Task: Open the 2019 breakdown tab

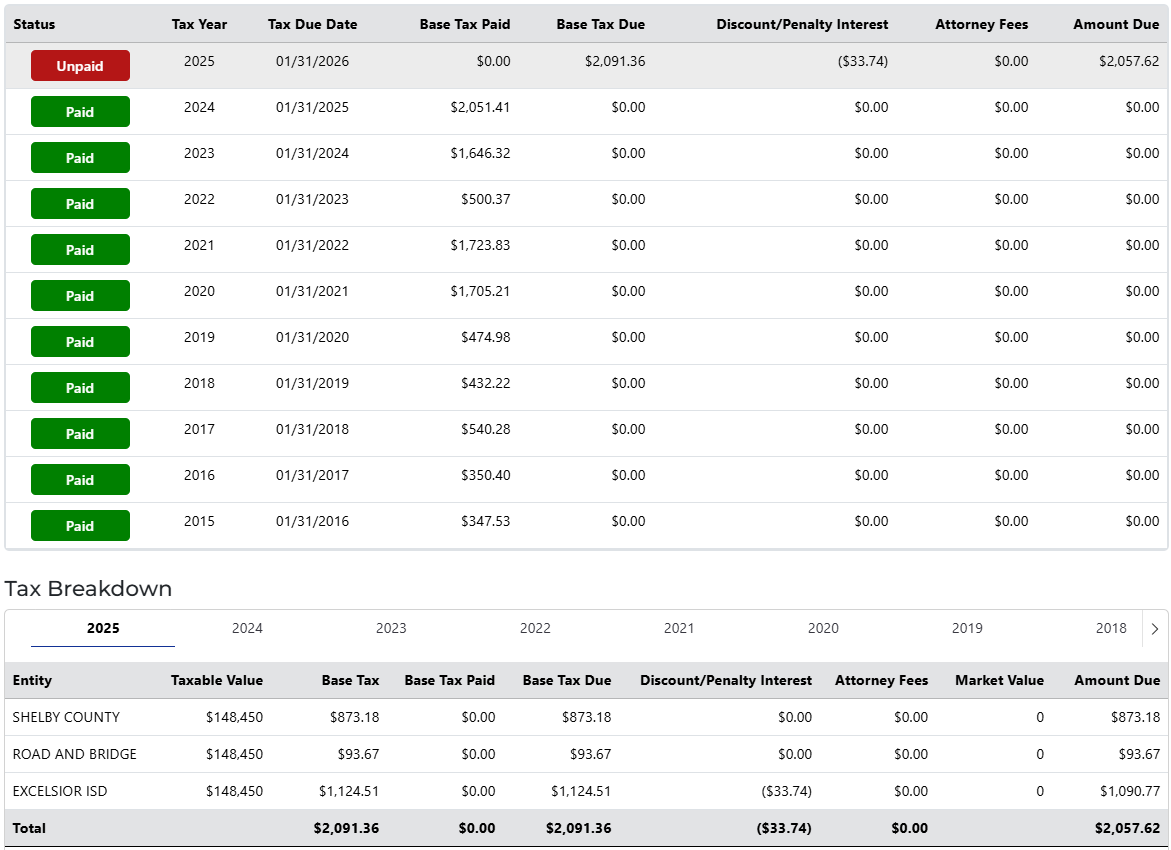Action: pyautogui.click(x=967, y=628)
